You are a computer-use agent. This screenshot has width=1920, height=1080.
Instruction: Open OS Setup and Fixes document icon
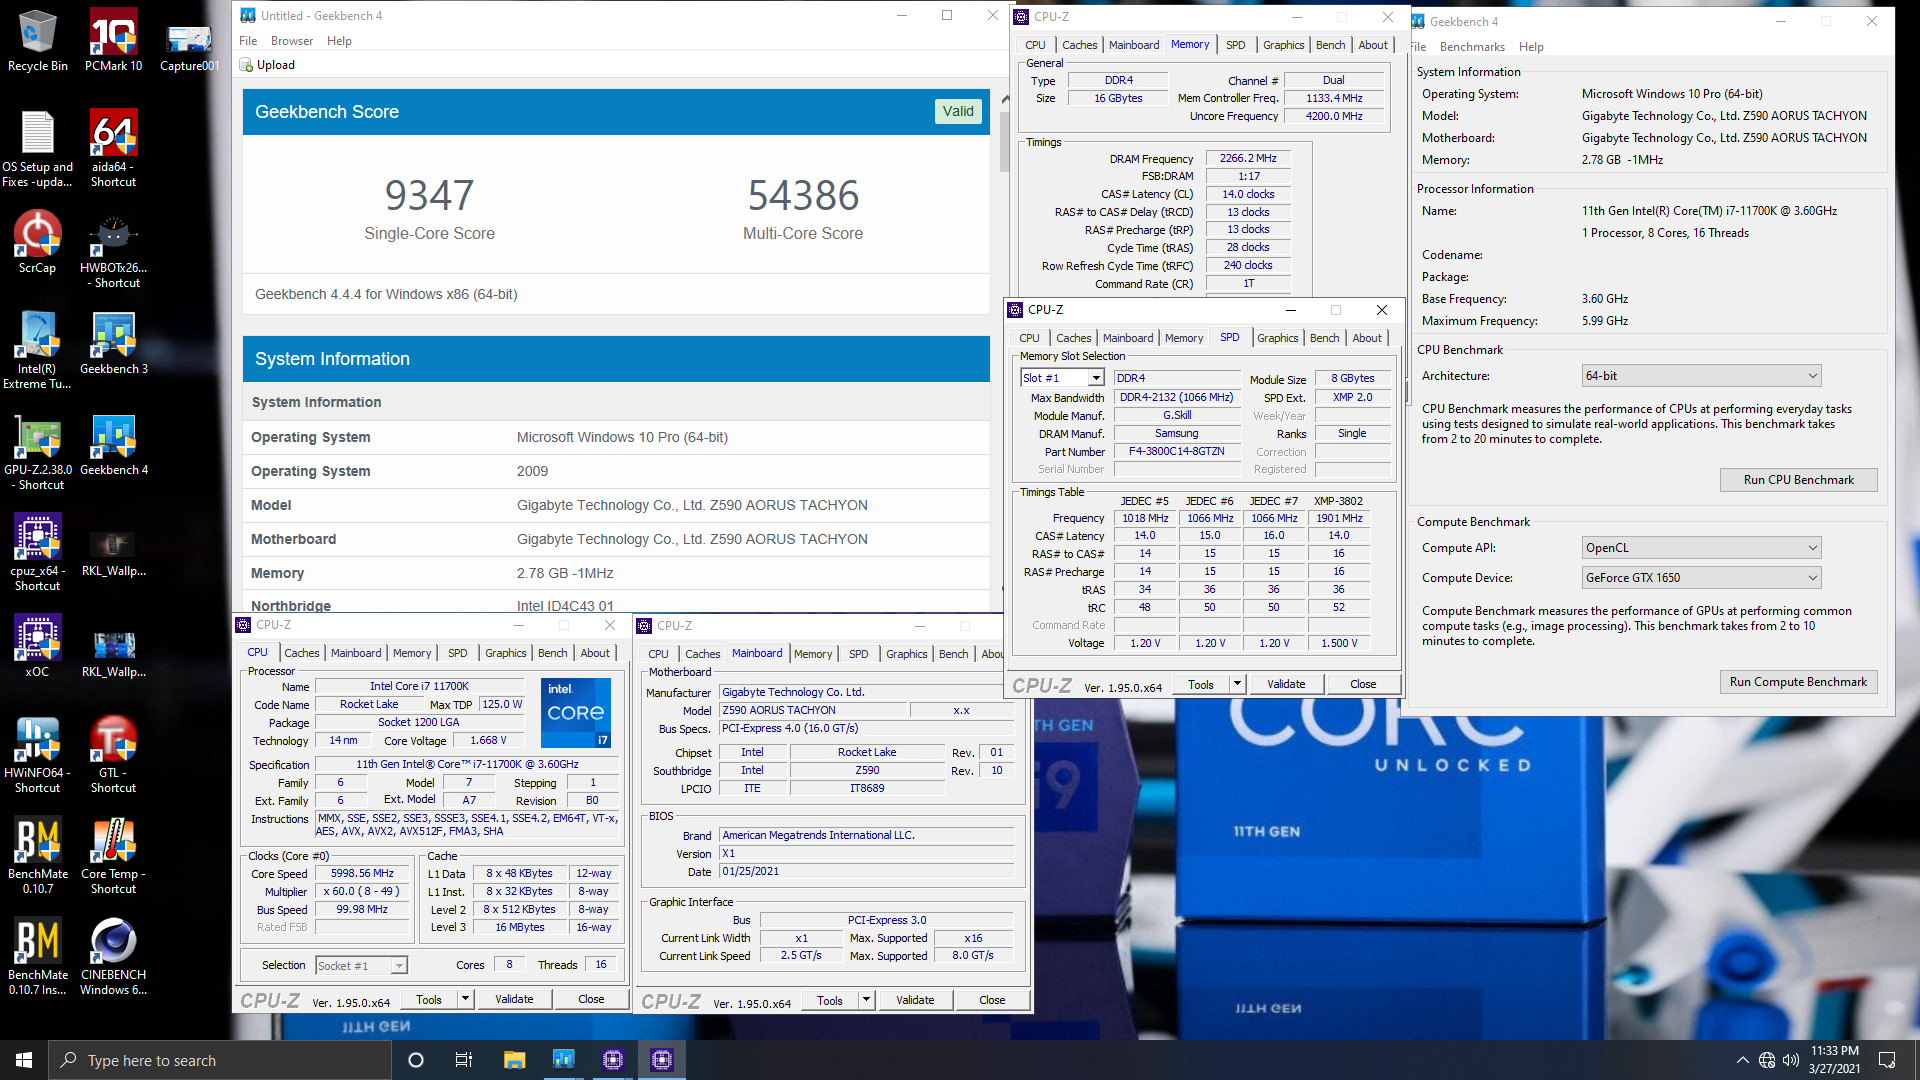click(x=37, y=148)
